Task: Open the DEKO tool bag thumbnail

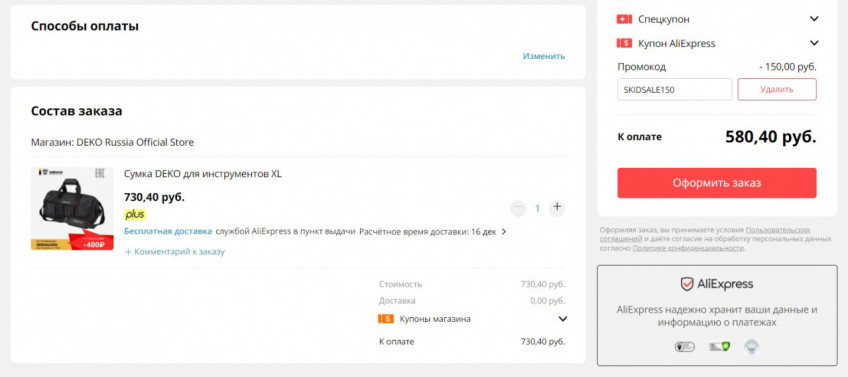Action: [72, 209]
